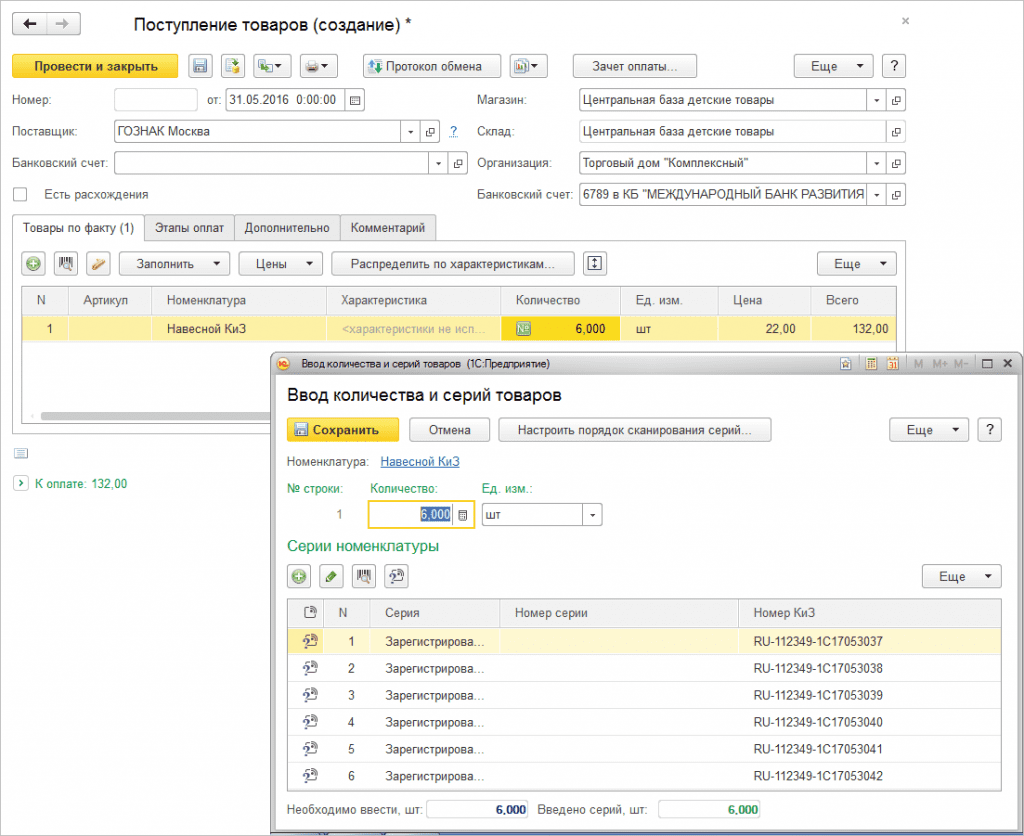Open the Ед. изм. unit dropdown
This screenshot has width=1024, height=836.
click(593, 514)
